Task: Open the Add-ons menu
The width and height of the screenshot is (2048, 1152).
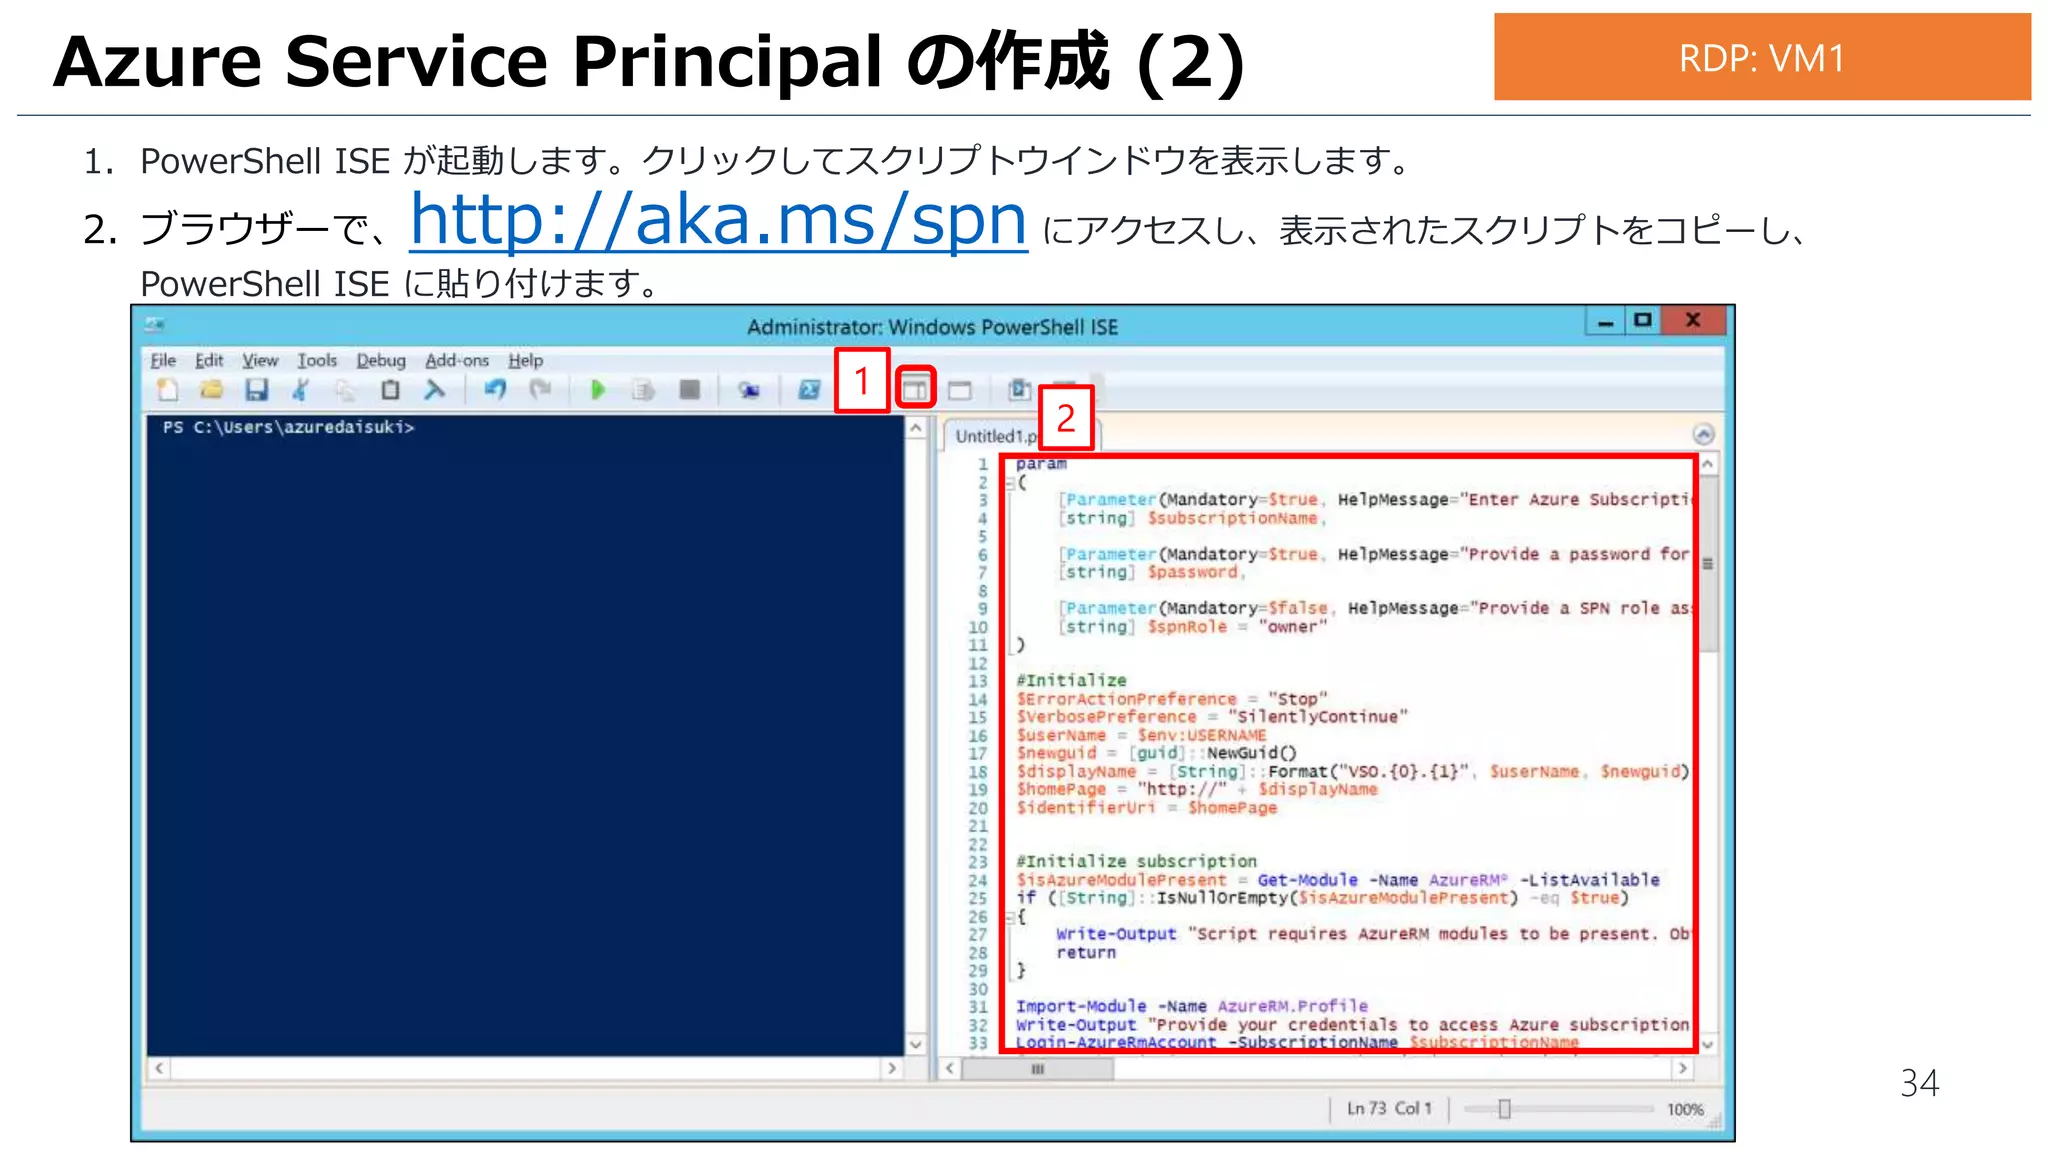Action: pos(457,360)
